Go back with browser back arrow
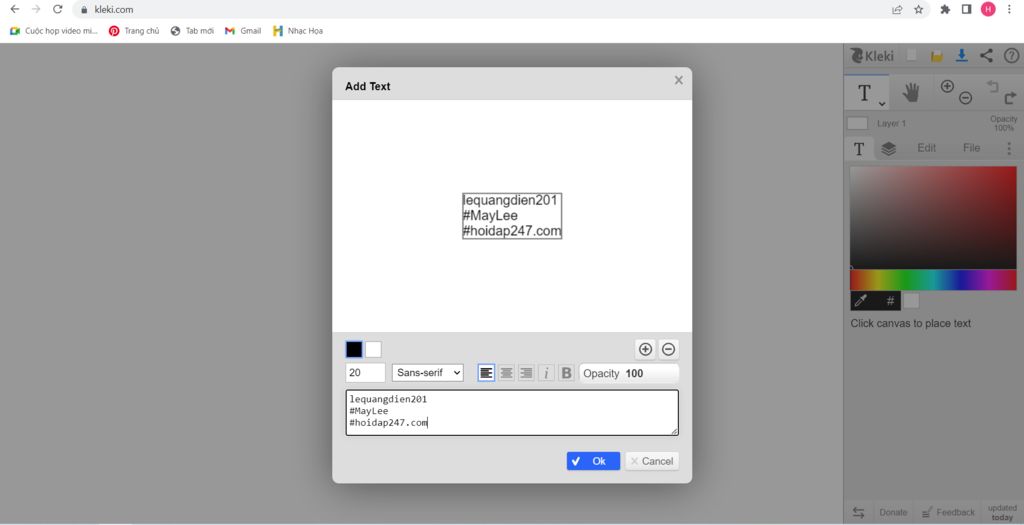Image resolution: width=1024 pixels, height=525 pixels. (x=14, y=9)
